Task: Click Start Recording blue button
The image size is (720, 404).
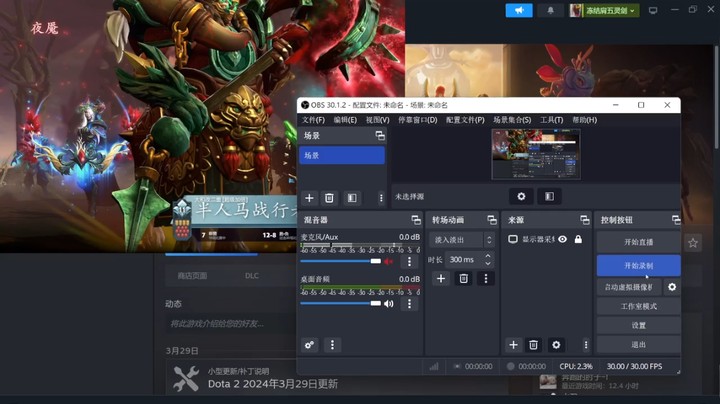Action: [x=638, y=266]
